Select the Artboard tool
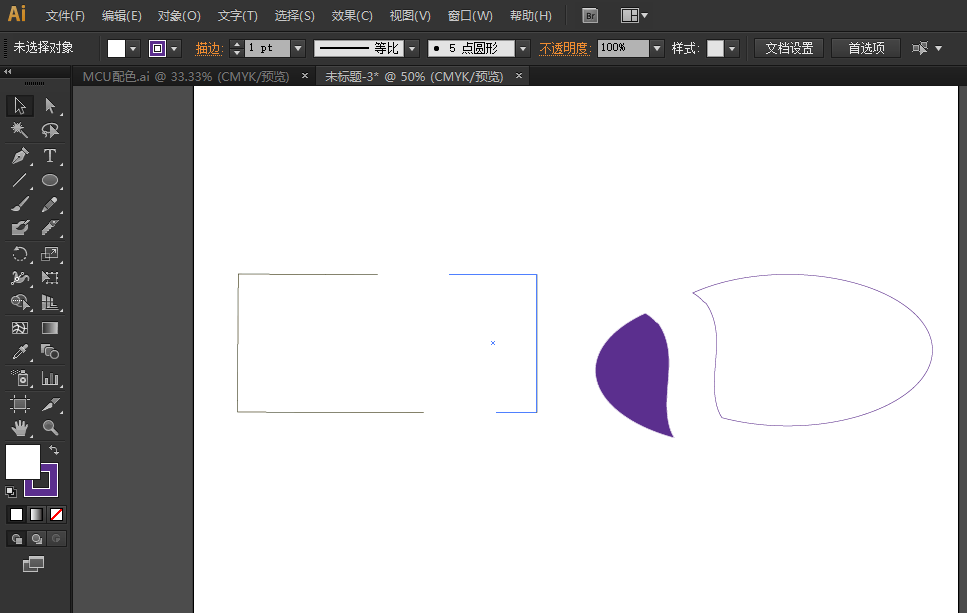967x613 pixels. click(x=20, y=404)
